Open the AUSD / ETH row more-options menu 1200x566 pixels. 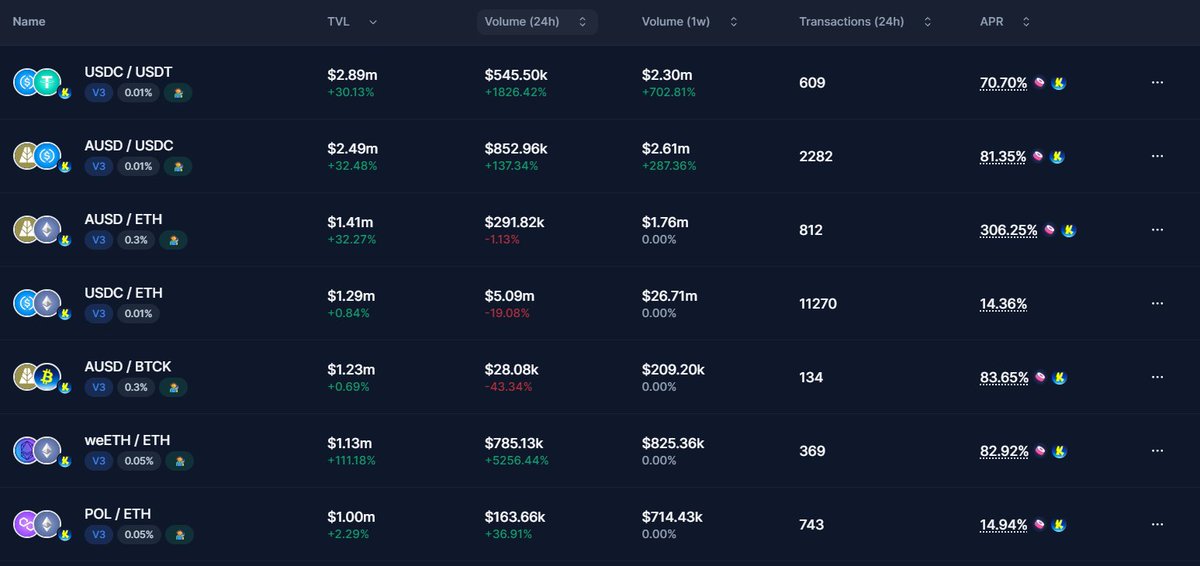[1157, 230]
